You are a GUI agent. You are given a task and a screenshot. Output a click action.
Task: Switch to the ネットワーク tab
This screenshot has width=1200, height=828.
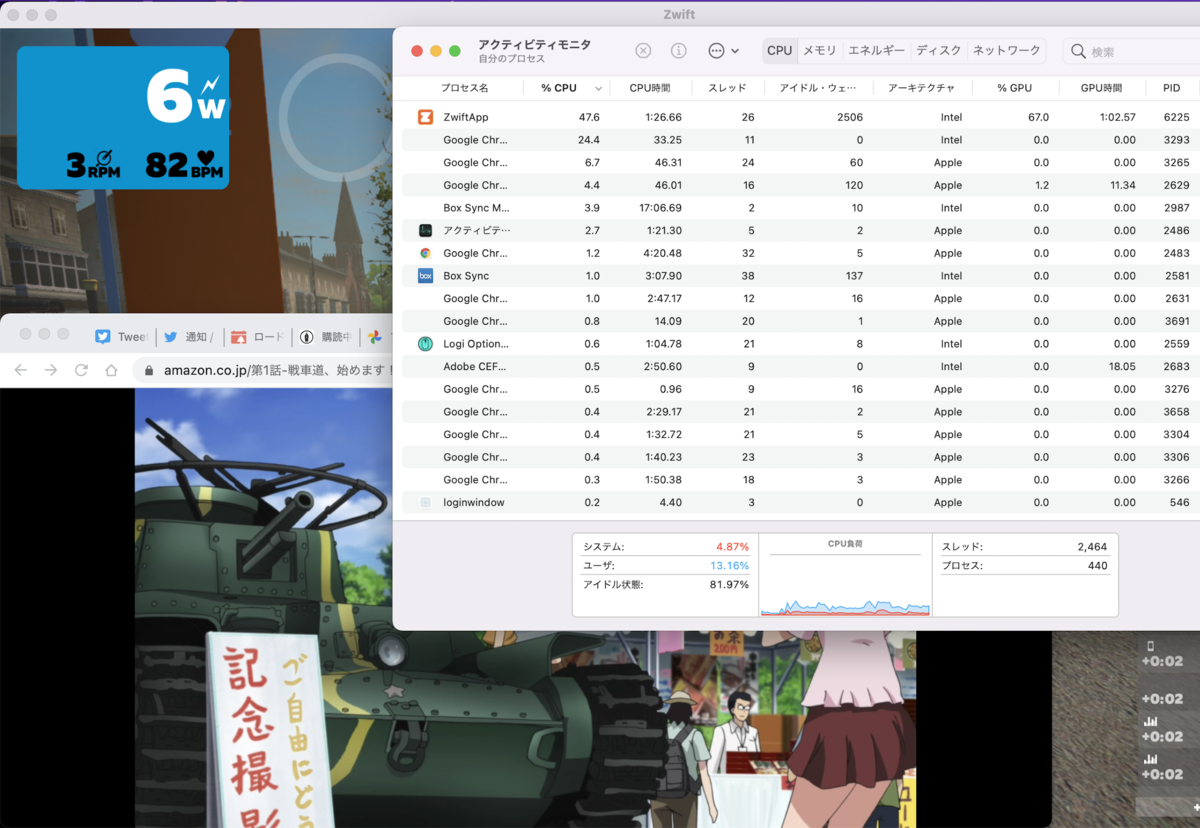click(1007, 51)
